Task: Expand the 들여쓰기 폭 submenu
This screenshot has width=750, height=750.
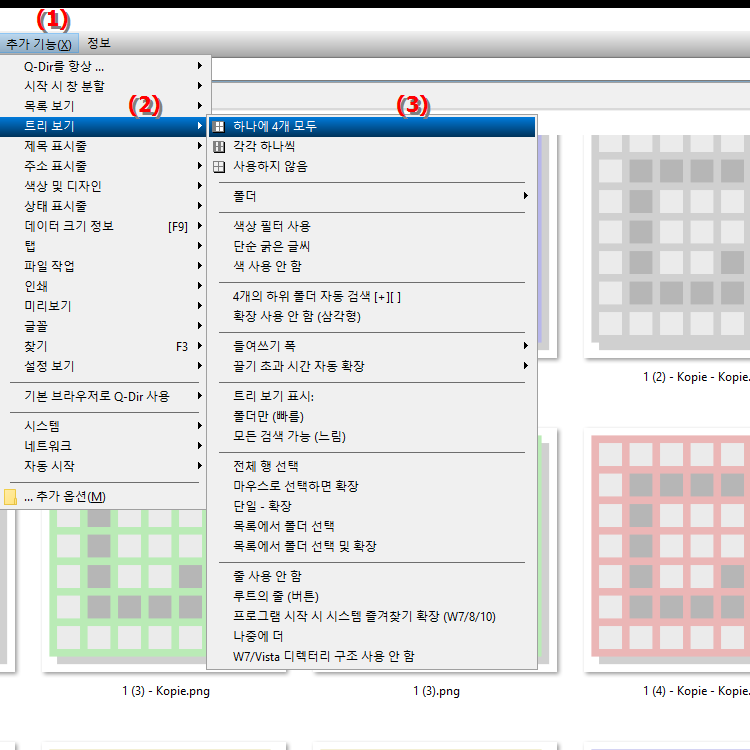Action: pyautogui.click(x=372, y=346)
